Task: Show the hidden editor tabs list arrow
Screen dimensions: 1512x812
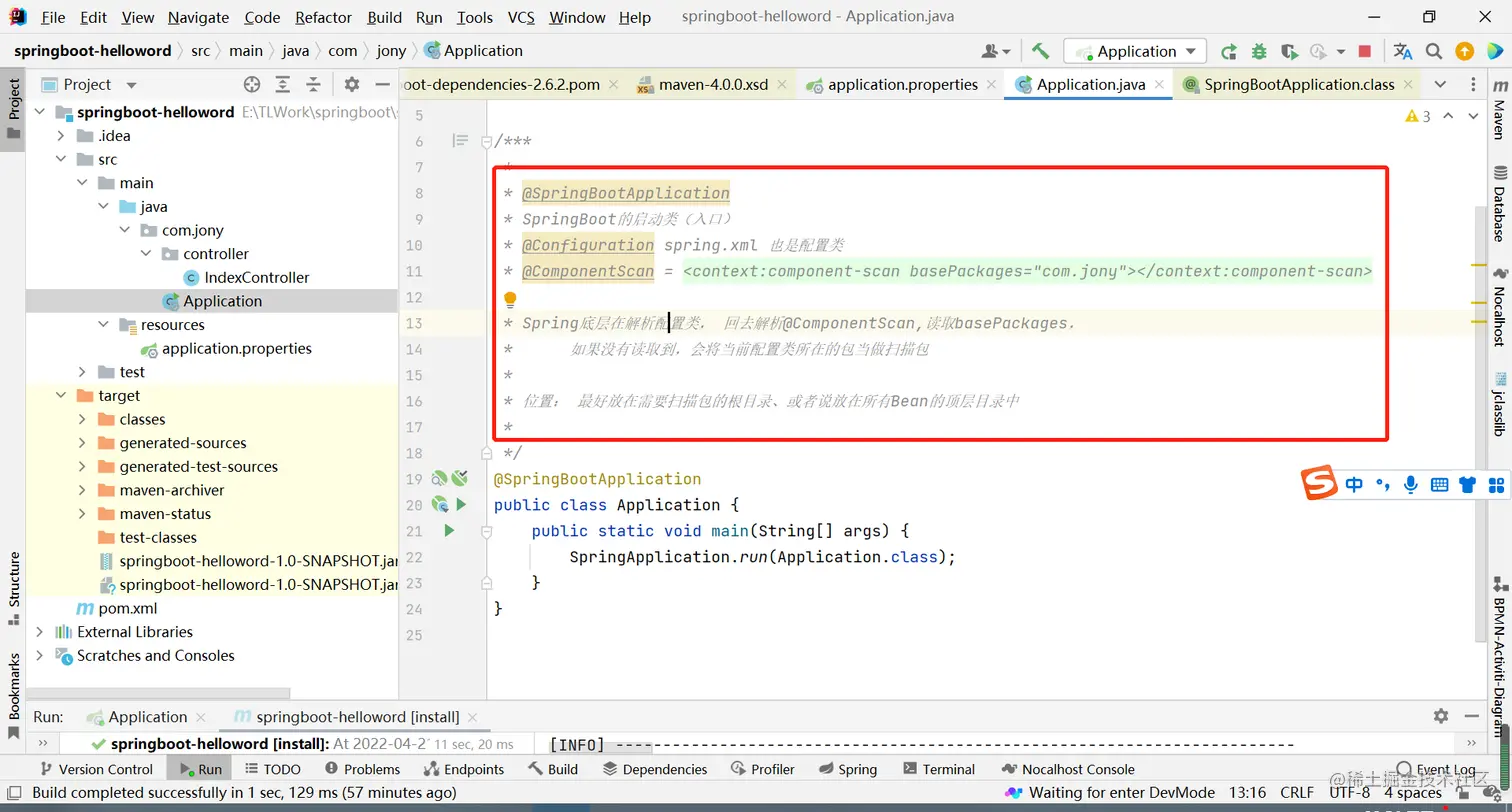Action: [x=1440, y=85]
